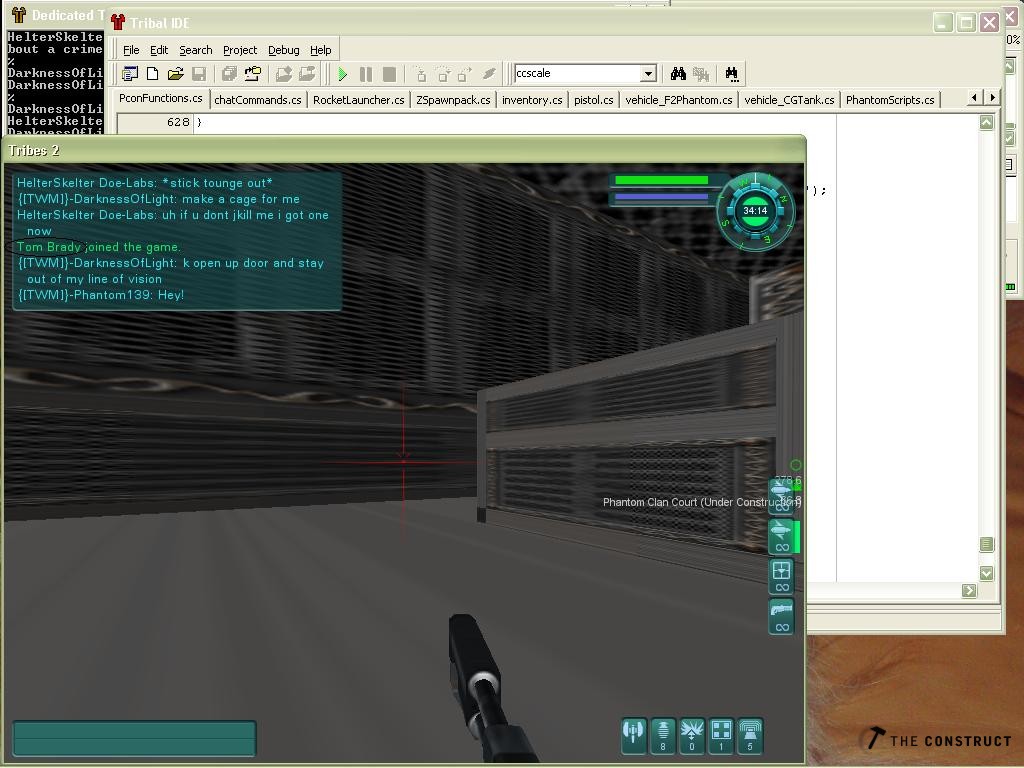Click the editor vertical scrollbar thumb
This screenshot has height=768, width=1024.
click(986, 544)
